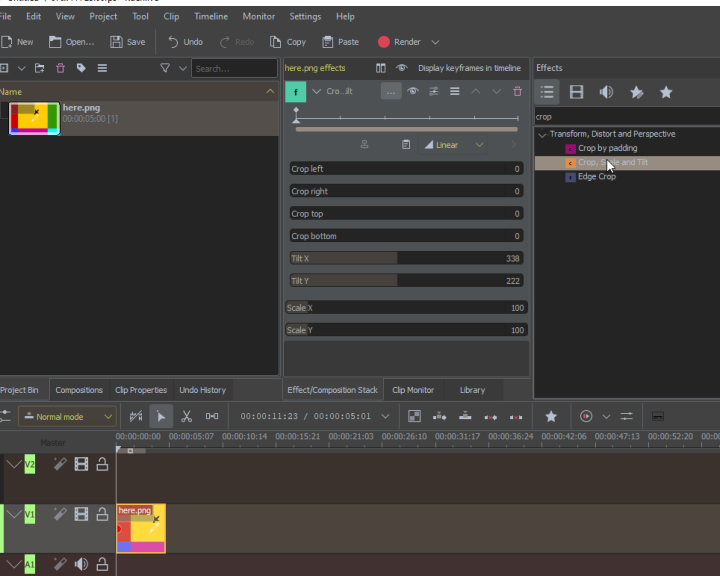Select the spacer tool
720x576 pixels.
[212, 417]
